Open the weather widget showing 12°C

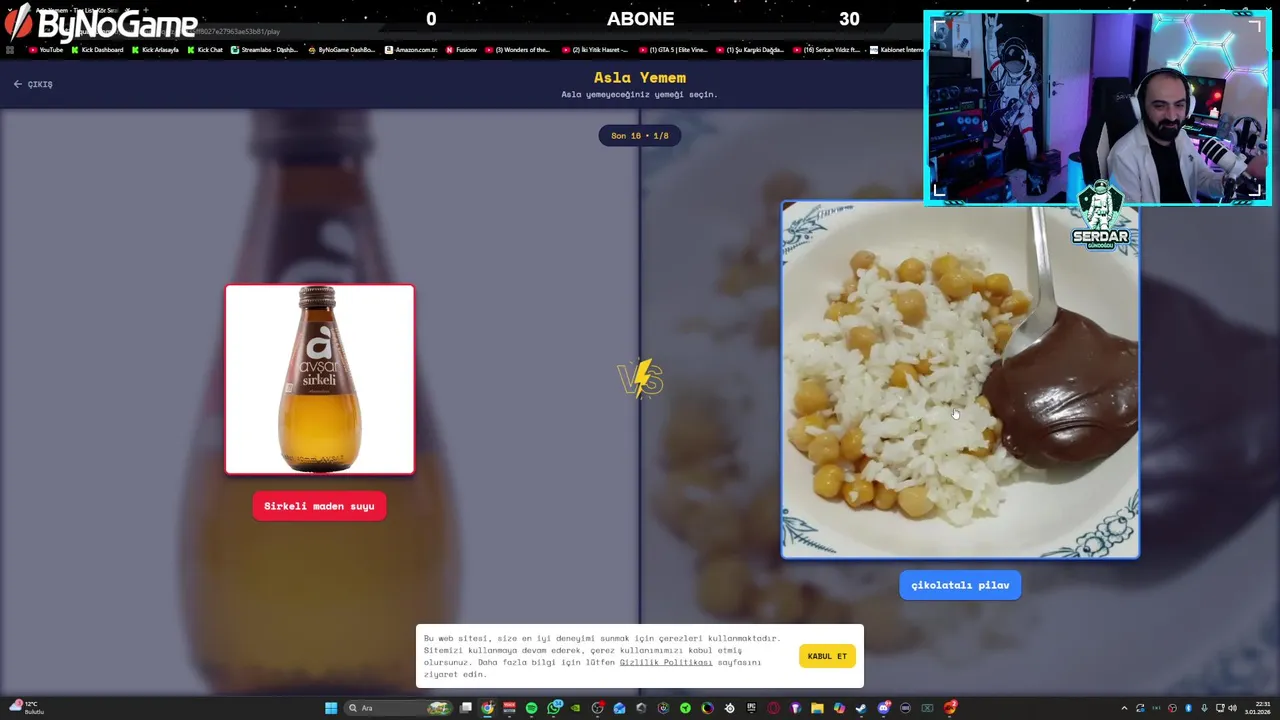[25, 708]
